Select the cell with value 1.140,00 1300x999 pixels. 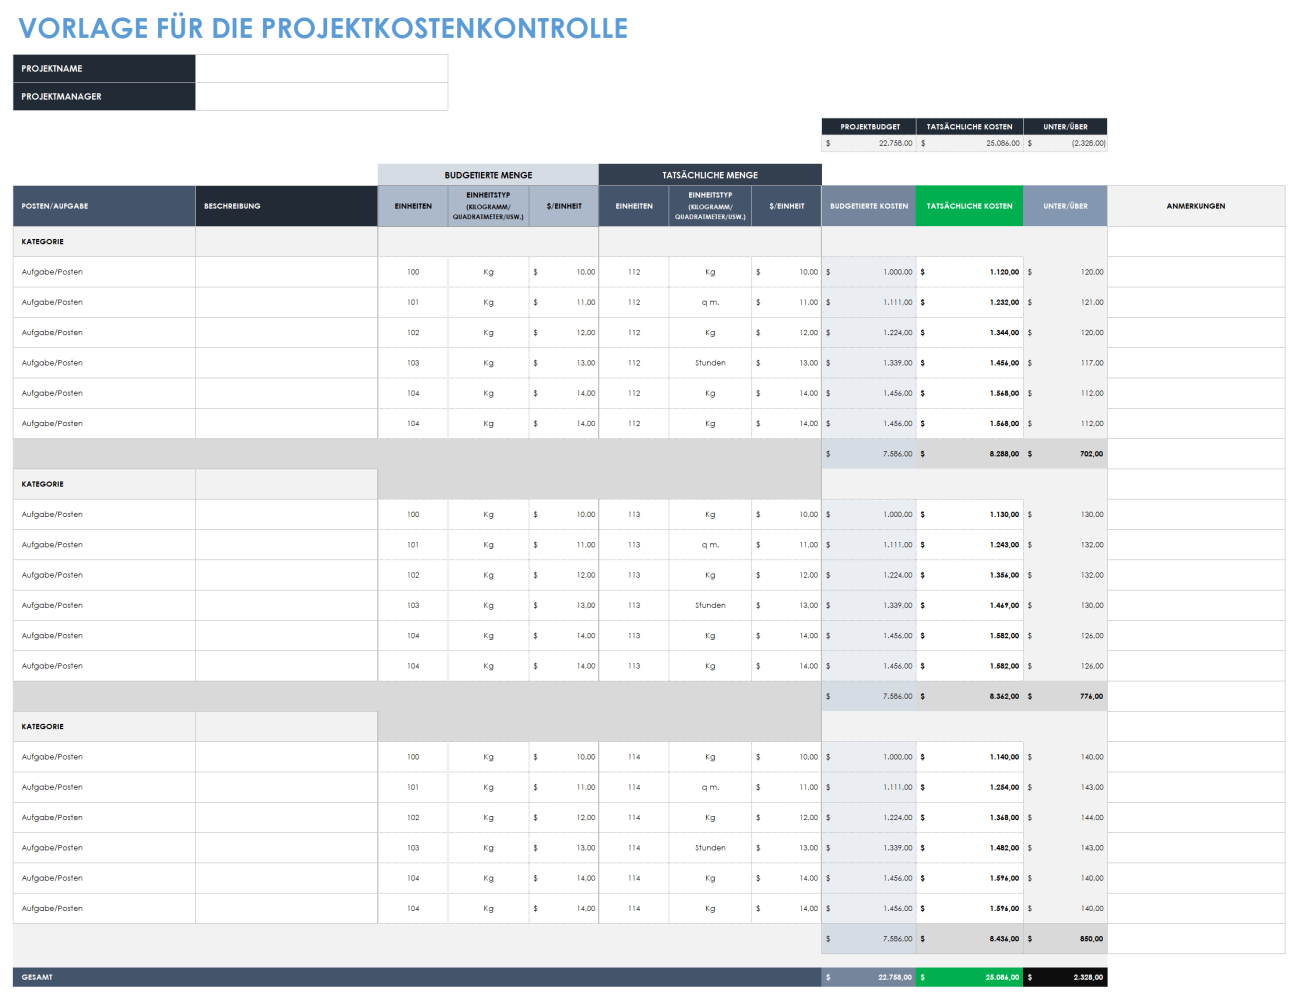tap(969, 757)
